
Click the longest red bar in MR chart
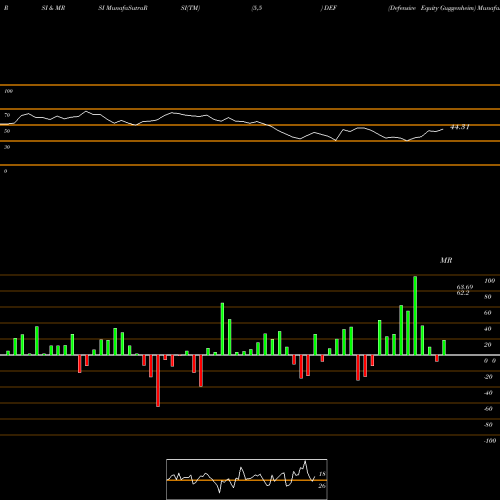click(158, 381)
